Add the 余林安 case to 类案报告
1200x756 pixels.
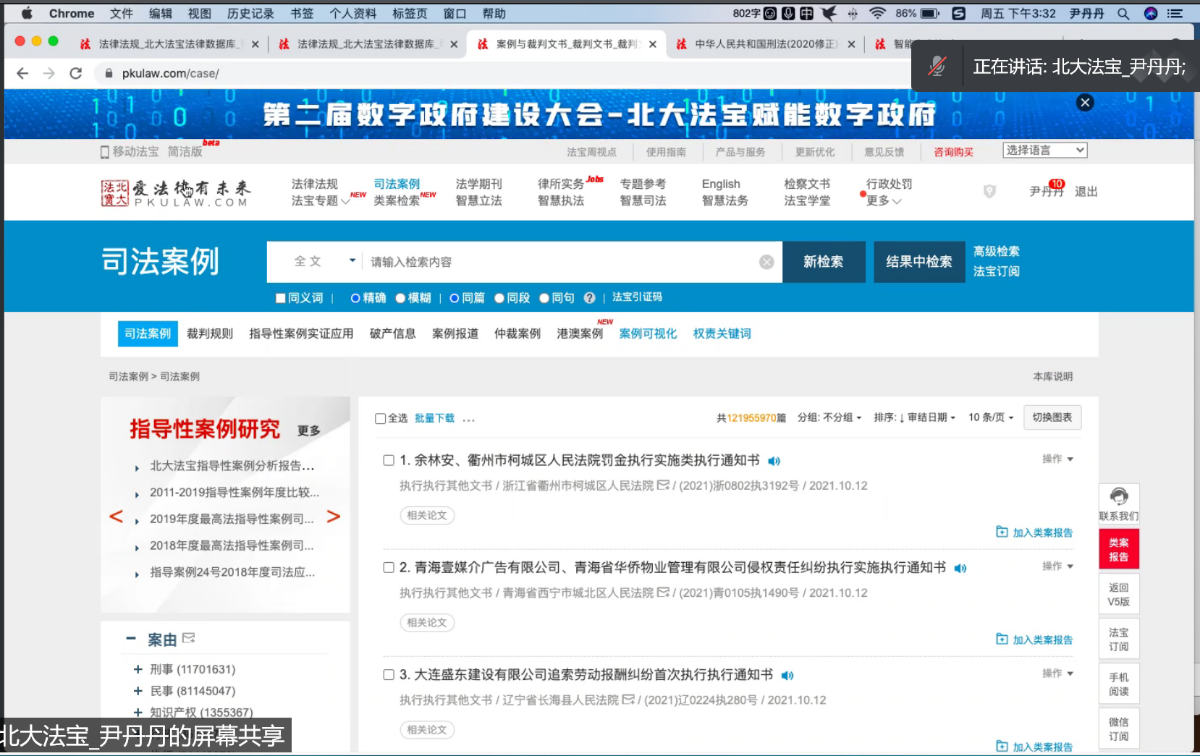[1034, 532]
